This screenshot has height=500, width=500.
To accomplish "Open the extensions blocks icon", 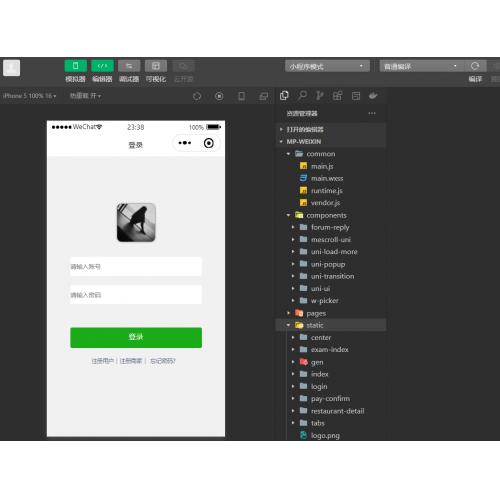I will pyautogui.click(x=337, y=96).
